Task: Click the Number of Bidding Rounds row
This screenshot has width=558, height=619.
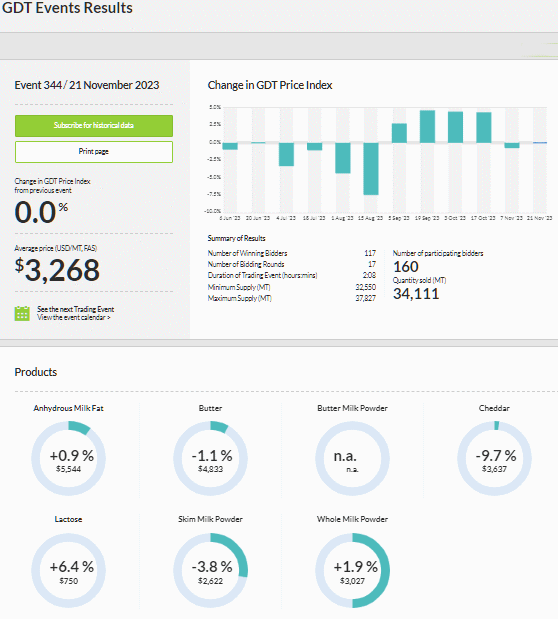Action: (292, 264)
